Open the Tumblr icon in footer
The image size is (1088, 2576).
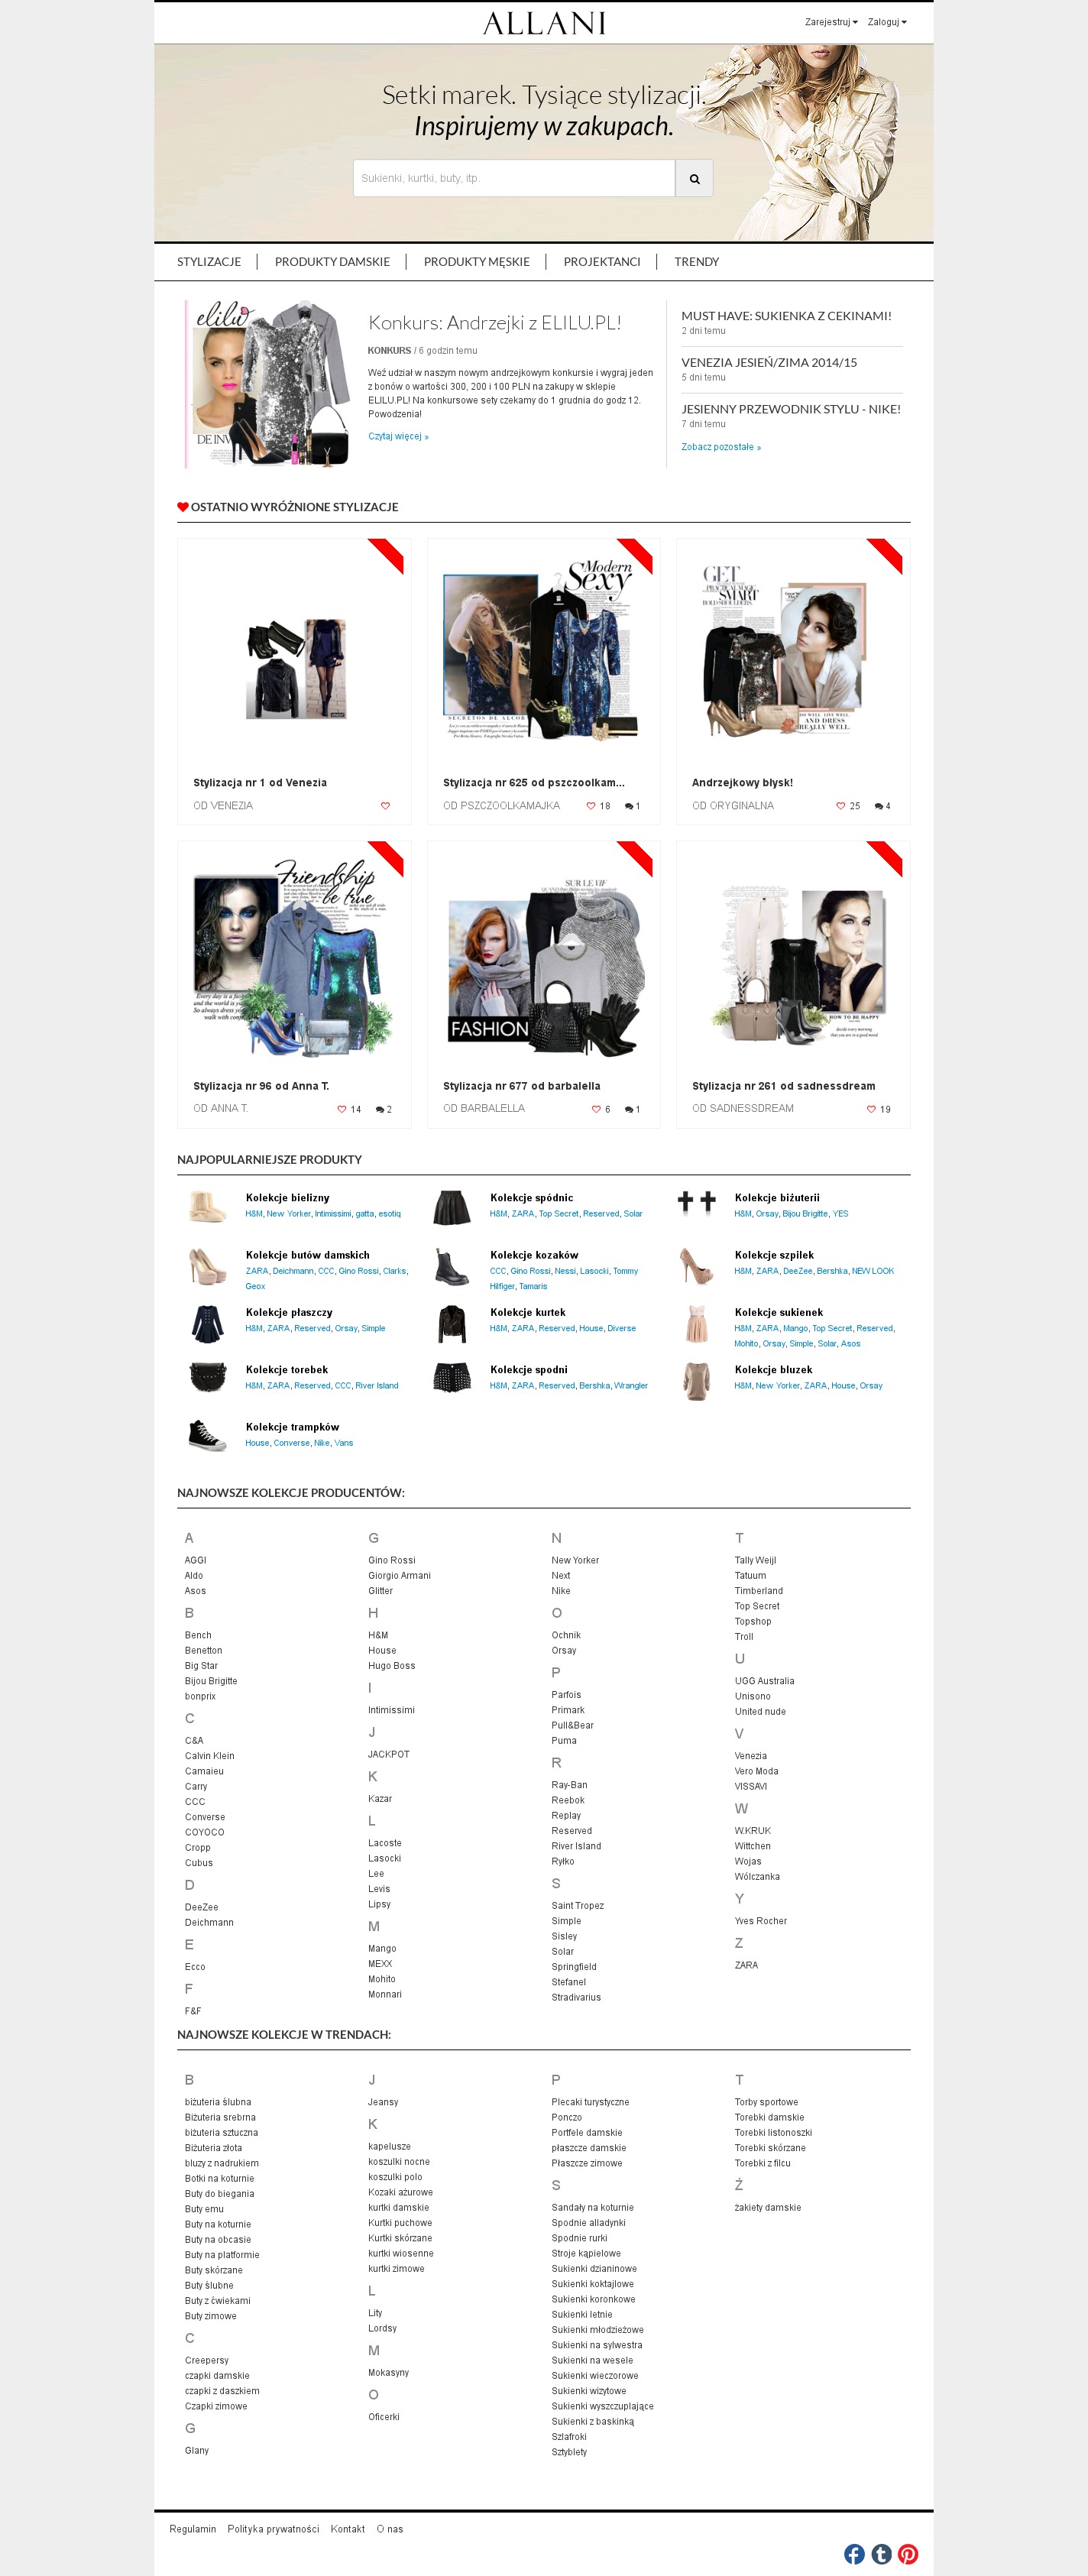point(881,2553)
